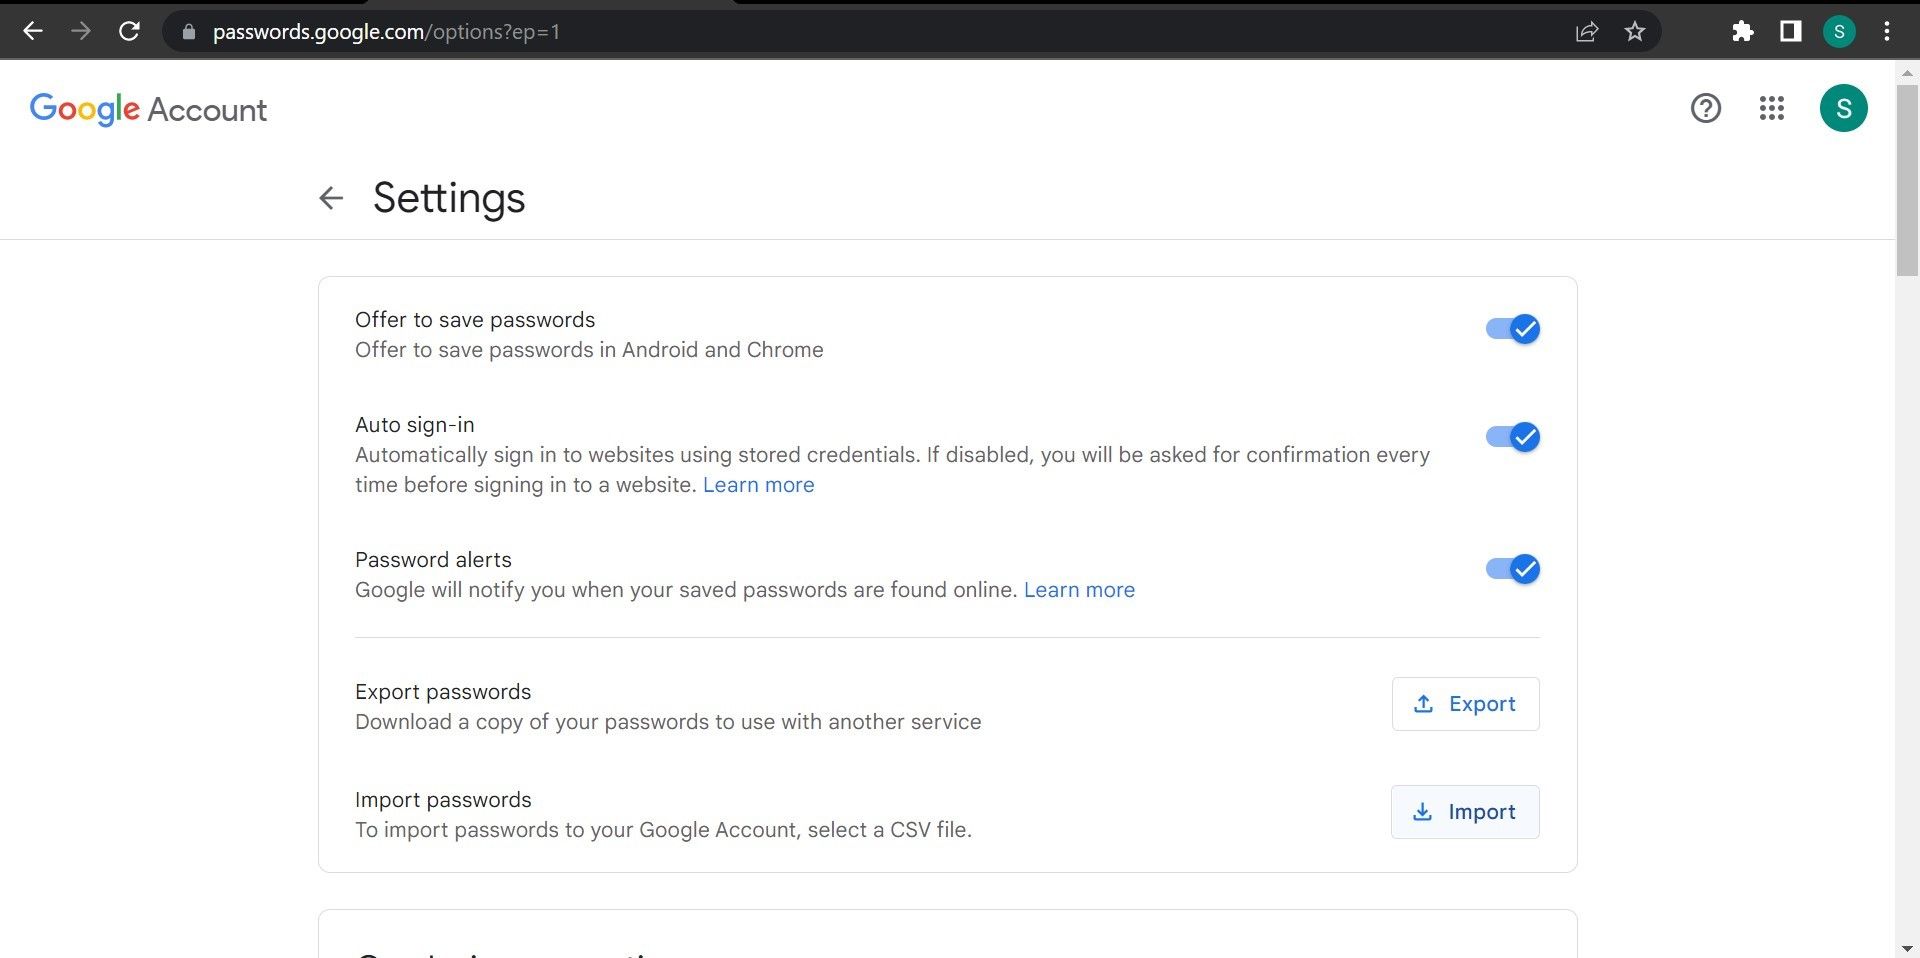Image resolution: width=1920 pixels, height=958 pixels.
Task: Click the back arrow beside Settings
Action: (x=330, y=197)
